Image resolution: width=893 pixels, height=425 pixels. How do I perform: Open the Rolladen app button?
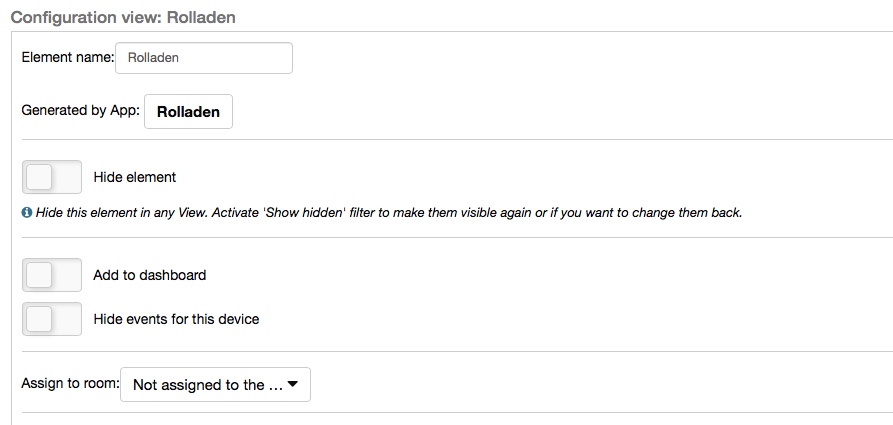click(188, 112)
